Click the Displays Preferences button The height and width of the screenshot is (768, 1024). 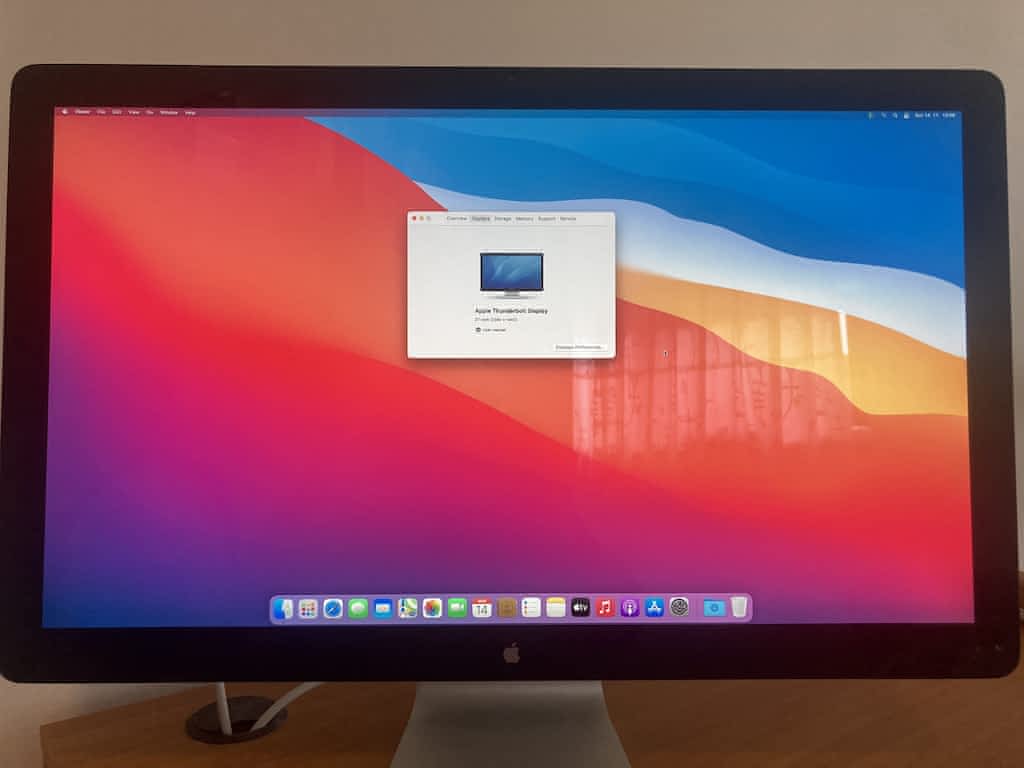[x=579, y=347]
